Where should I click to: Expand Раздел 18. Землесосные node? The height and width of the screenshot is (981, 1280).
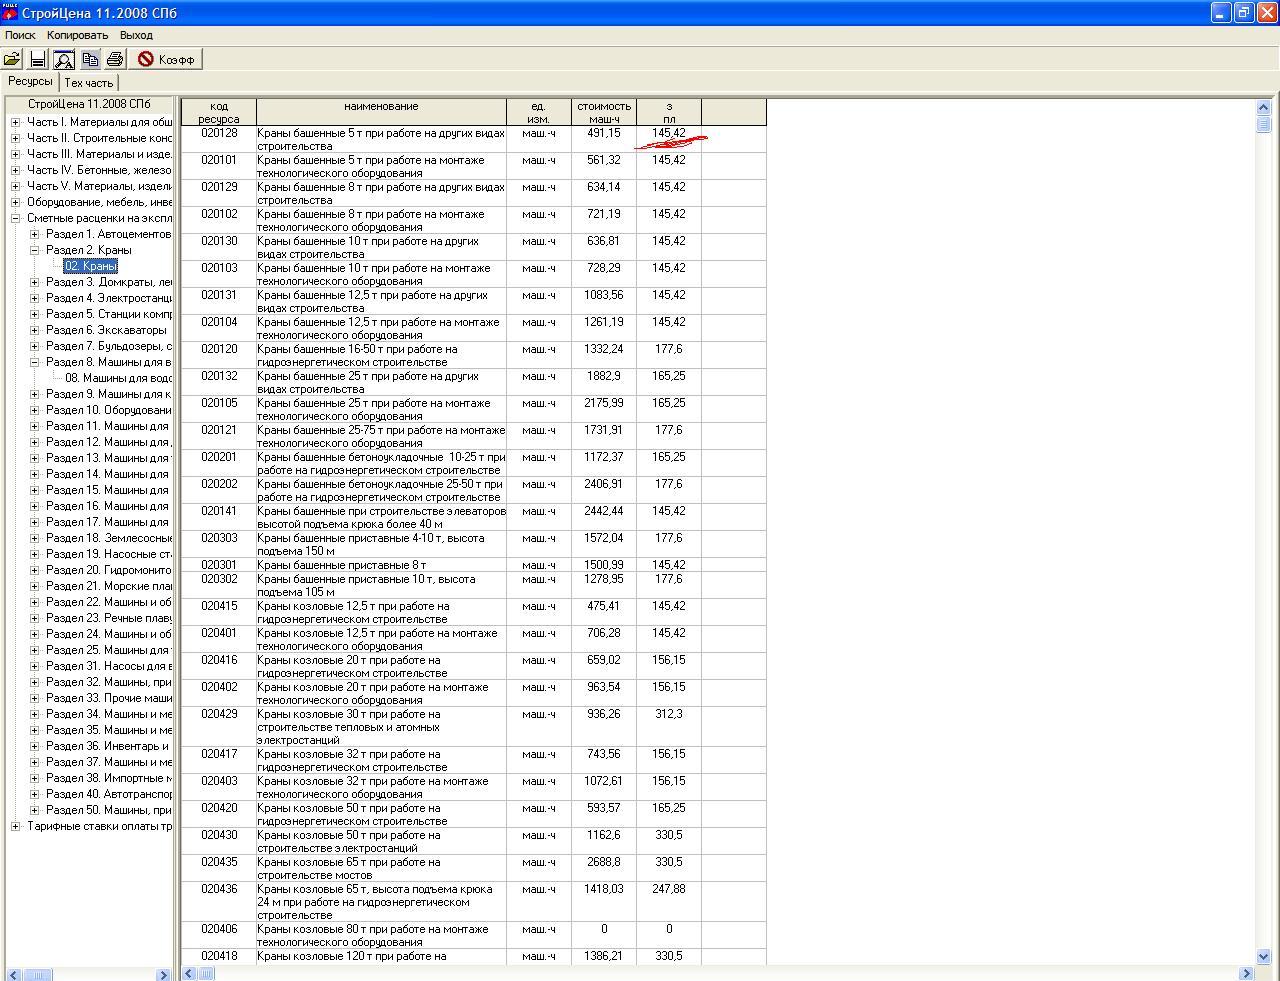34,538
